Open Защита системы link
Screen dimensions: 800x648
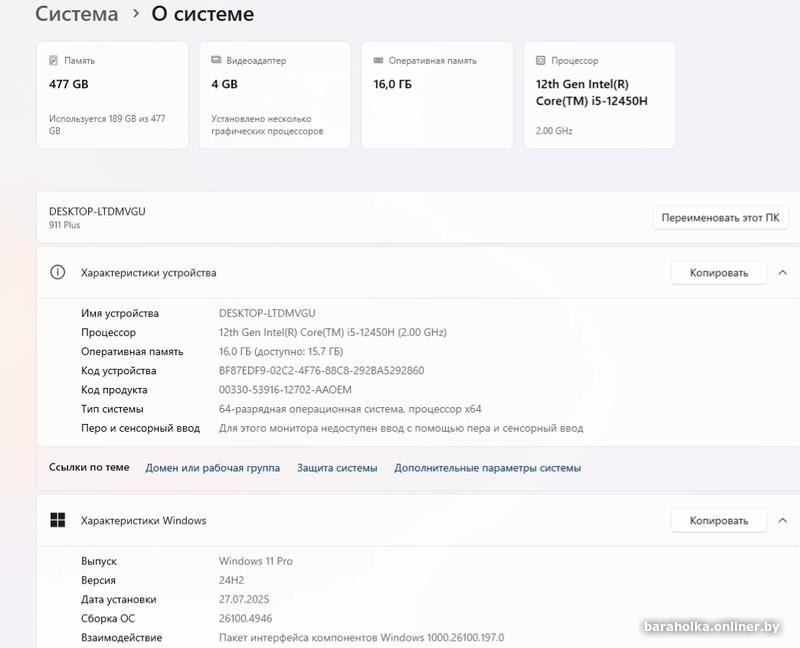(337, 468)
